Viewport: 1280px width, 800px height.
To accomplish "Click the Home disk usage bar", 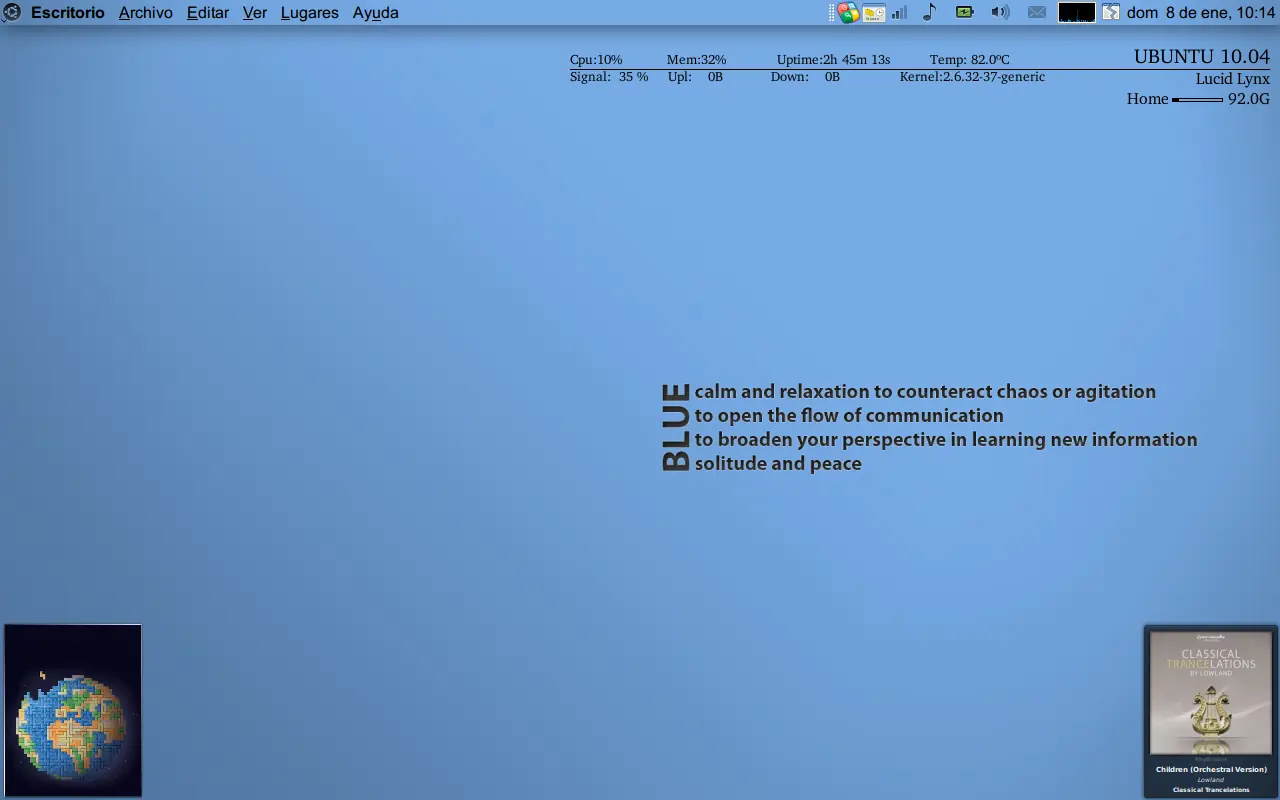I will pyautogui.click(x=1198, y=99).
